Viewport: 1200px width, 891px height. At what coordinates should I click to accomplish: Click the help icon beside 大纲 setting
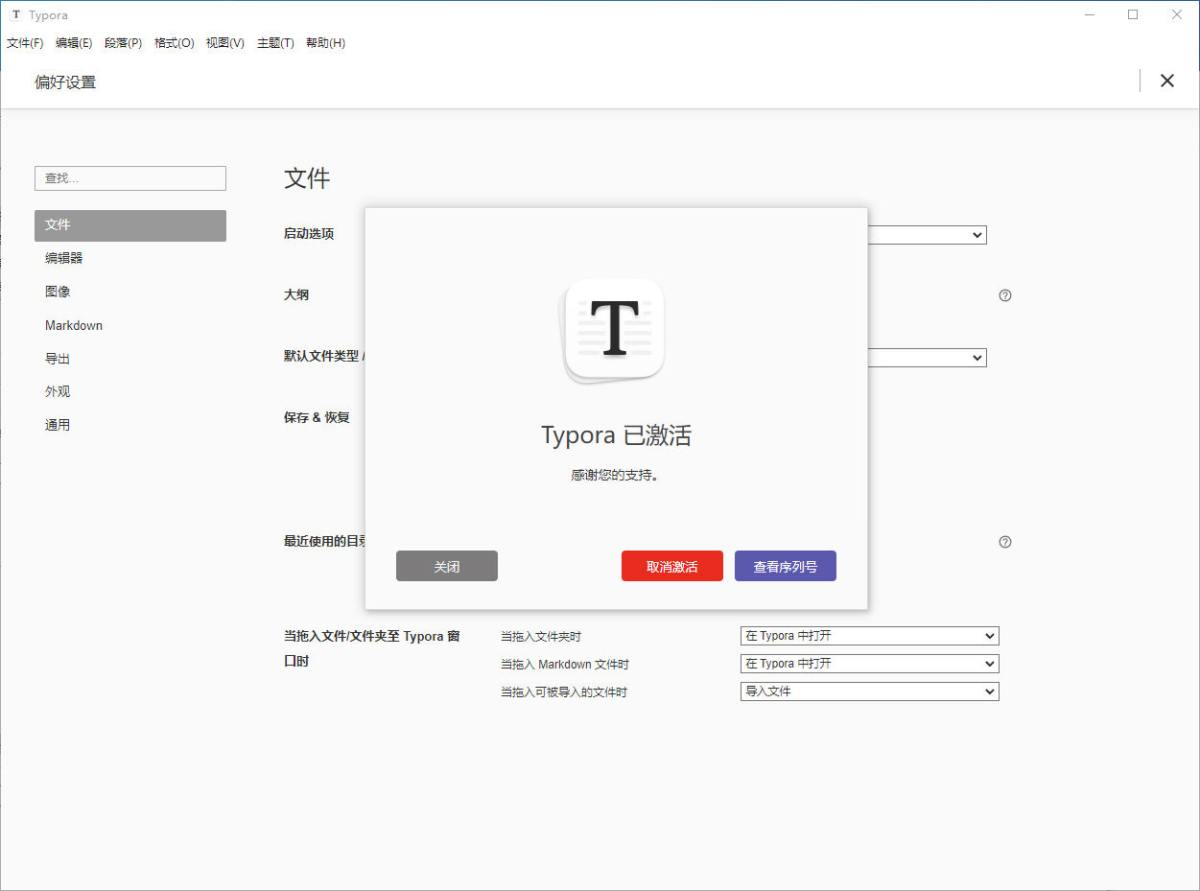point(1005,295)
